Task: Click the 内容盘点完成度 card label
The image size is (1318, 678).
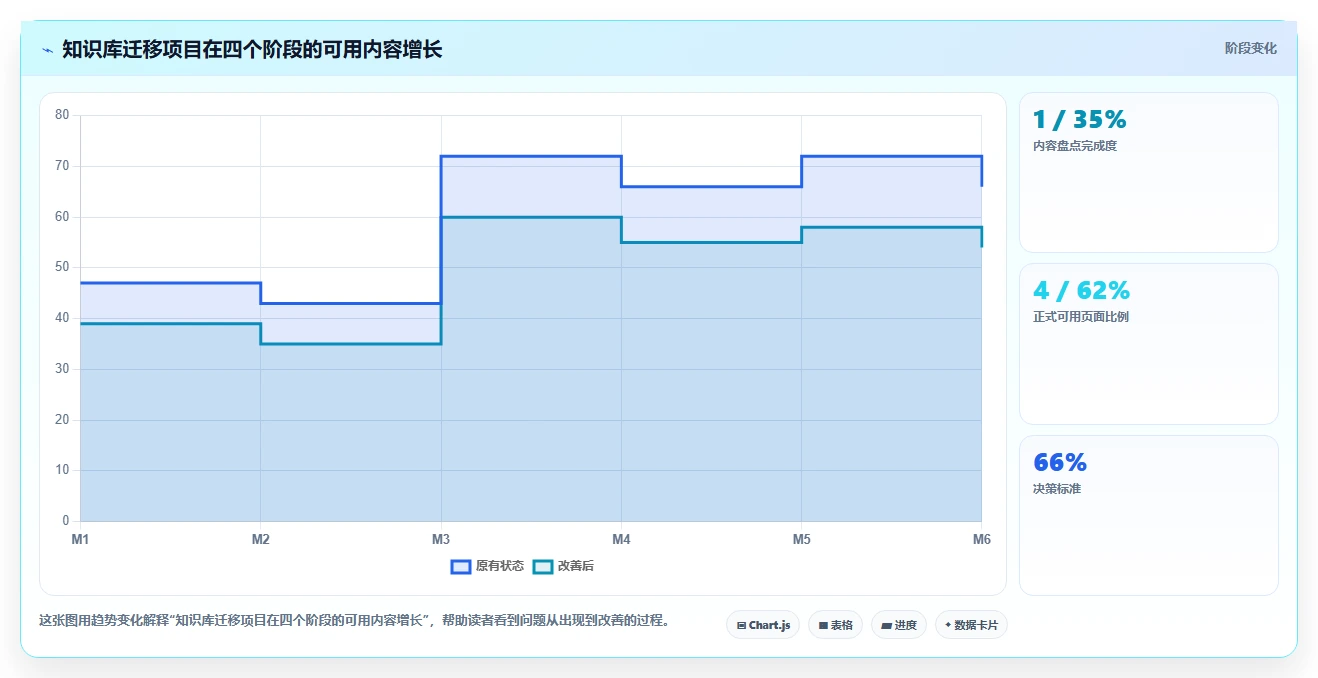Action: point(1075,146)
